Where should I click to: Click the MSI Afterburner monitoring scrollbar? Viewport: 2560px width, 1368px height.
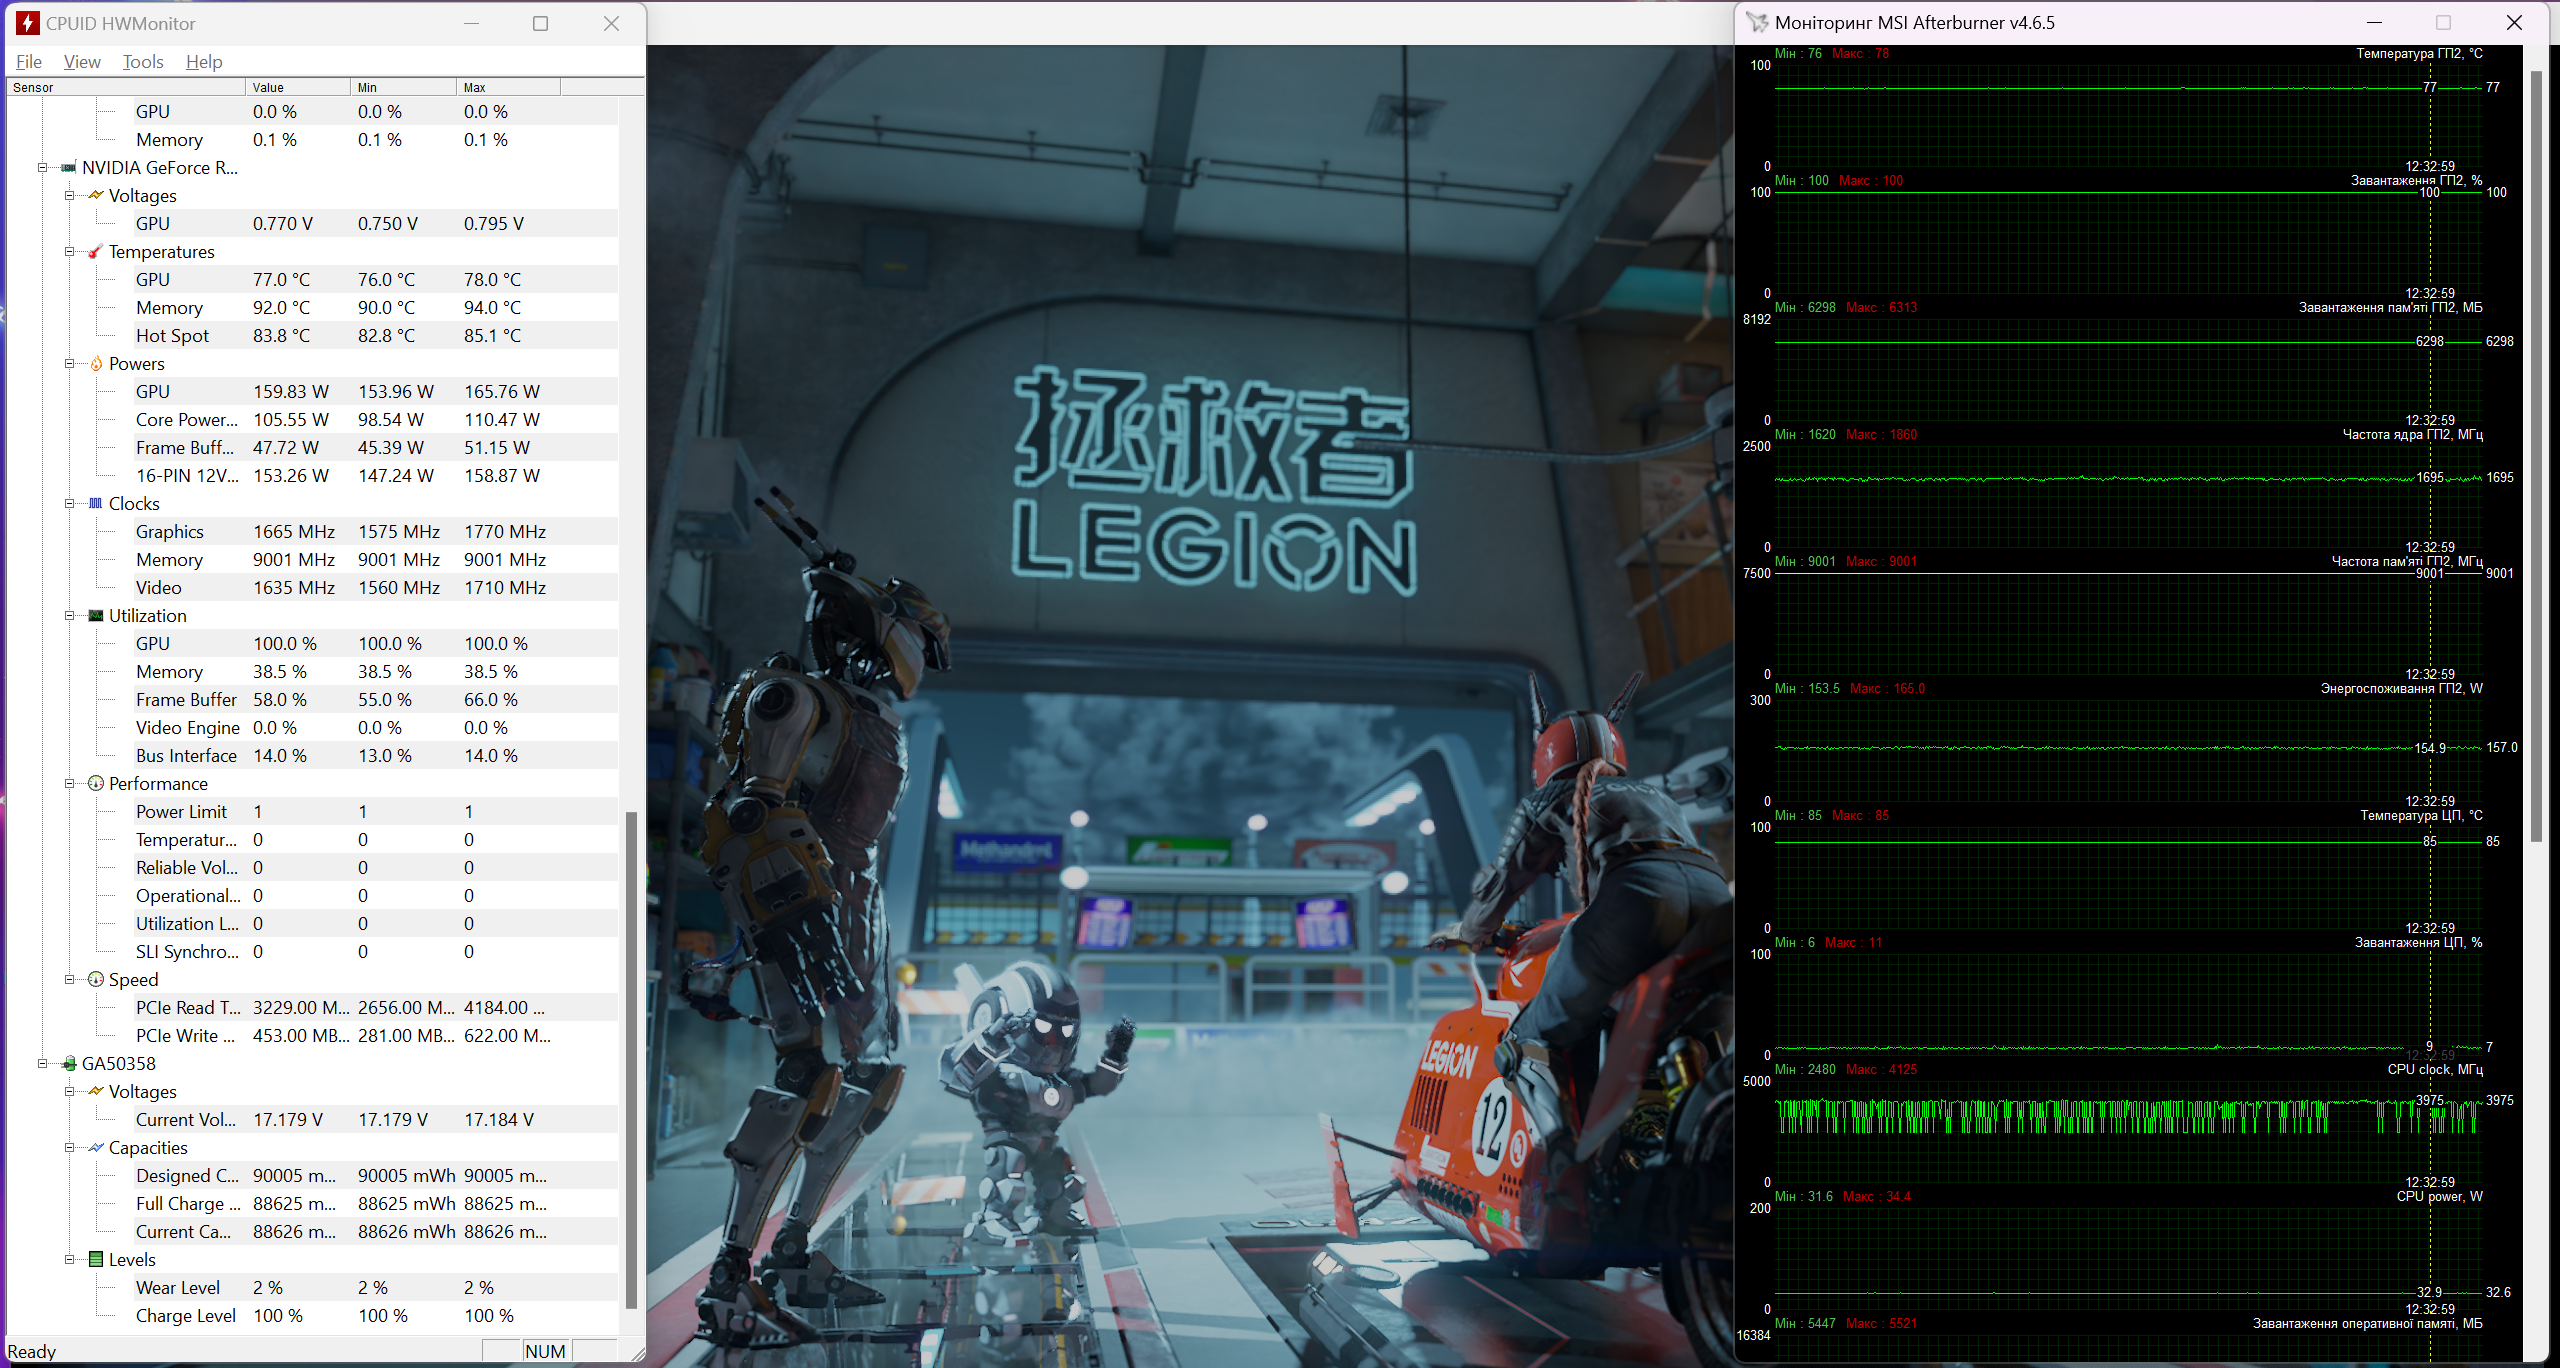click(2535, 455)
